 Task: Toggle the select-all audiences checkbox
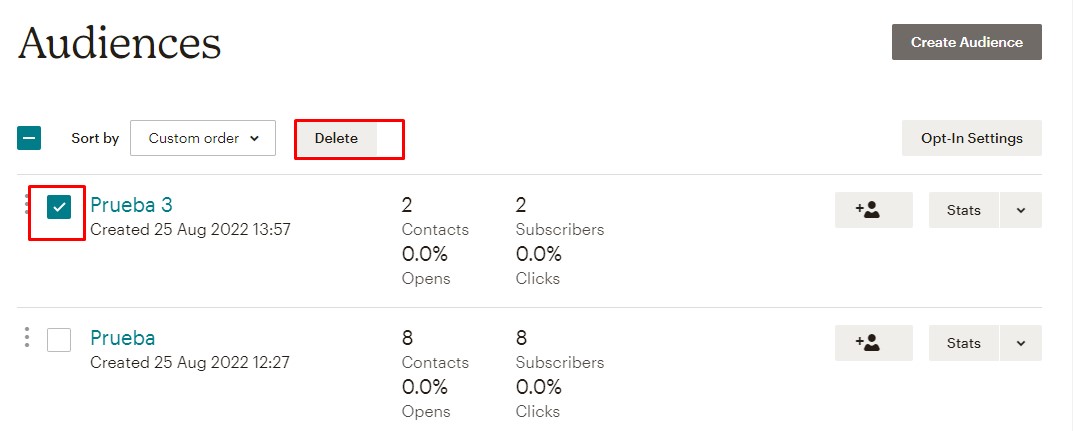click(29, 138)
